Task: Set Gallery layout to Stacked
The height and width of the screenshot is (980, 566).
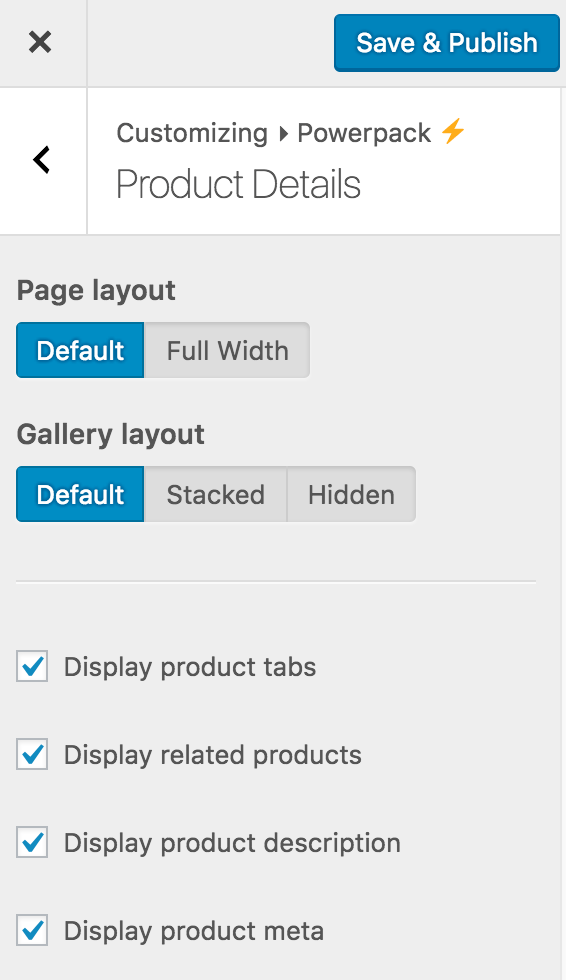Action: 216,494
